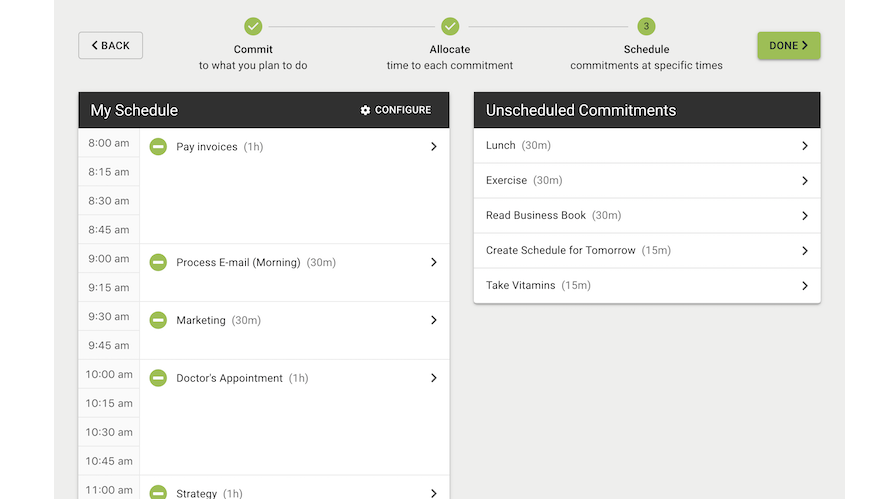
Task: Remove Pay invoices from schedule
Action: pos(158,147)
